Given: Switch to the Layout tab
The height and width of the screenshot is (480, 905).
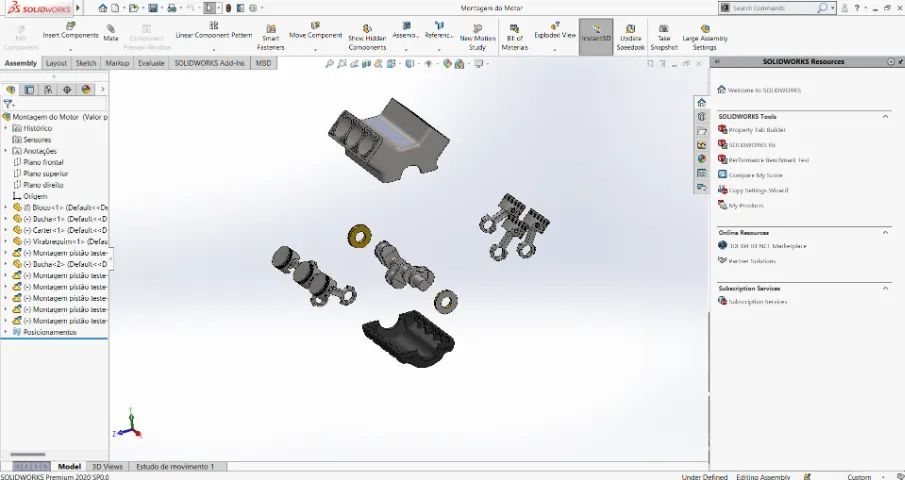Looking at the screenshot, I should [x=57, y=63].
